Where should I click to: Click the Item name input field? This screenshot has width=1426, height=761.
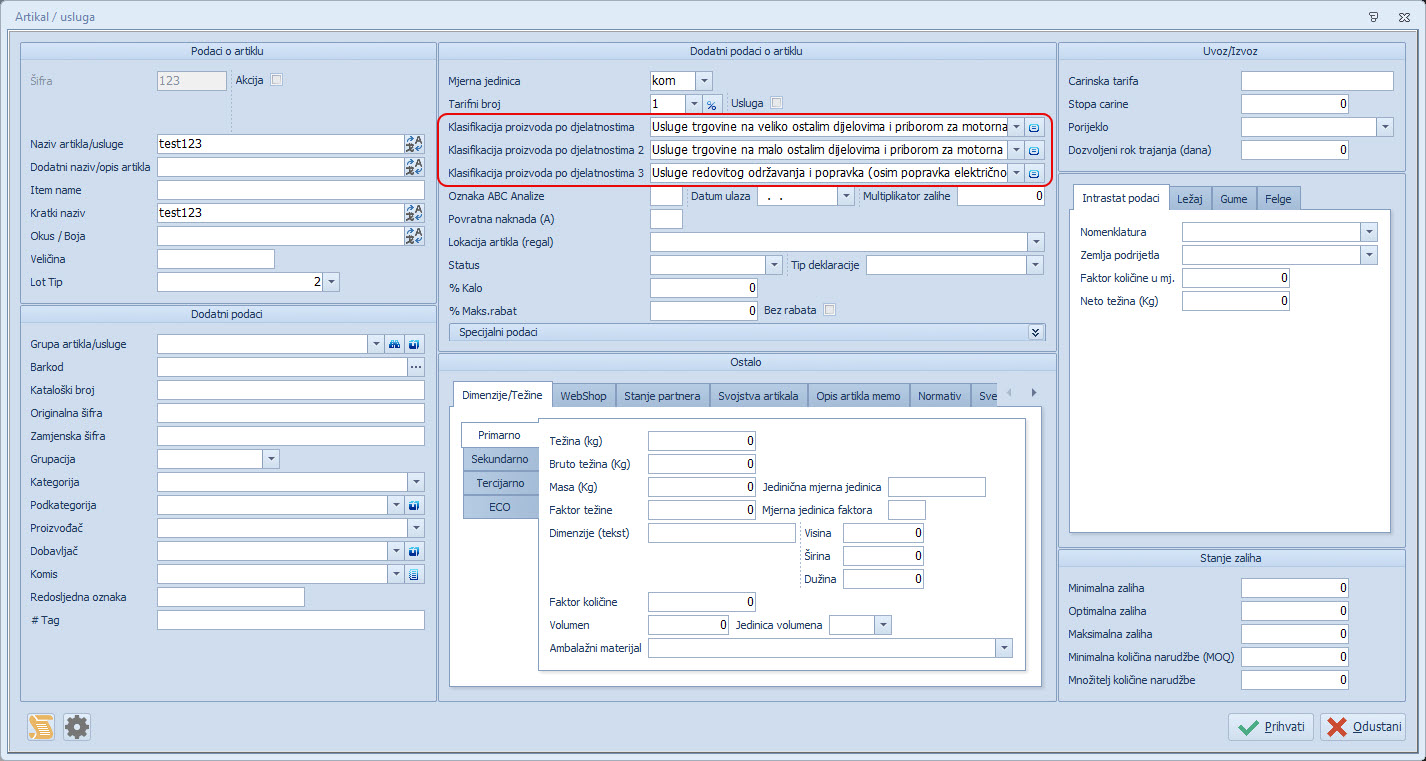(x=290, y=190)
